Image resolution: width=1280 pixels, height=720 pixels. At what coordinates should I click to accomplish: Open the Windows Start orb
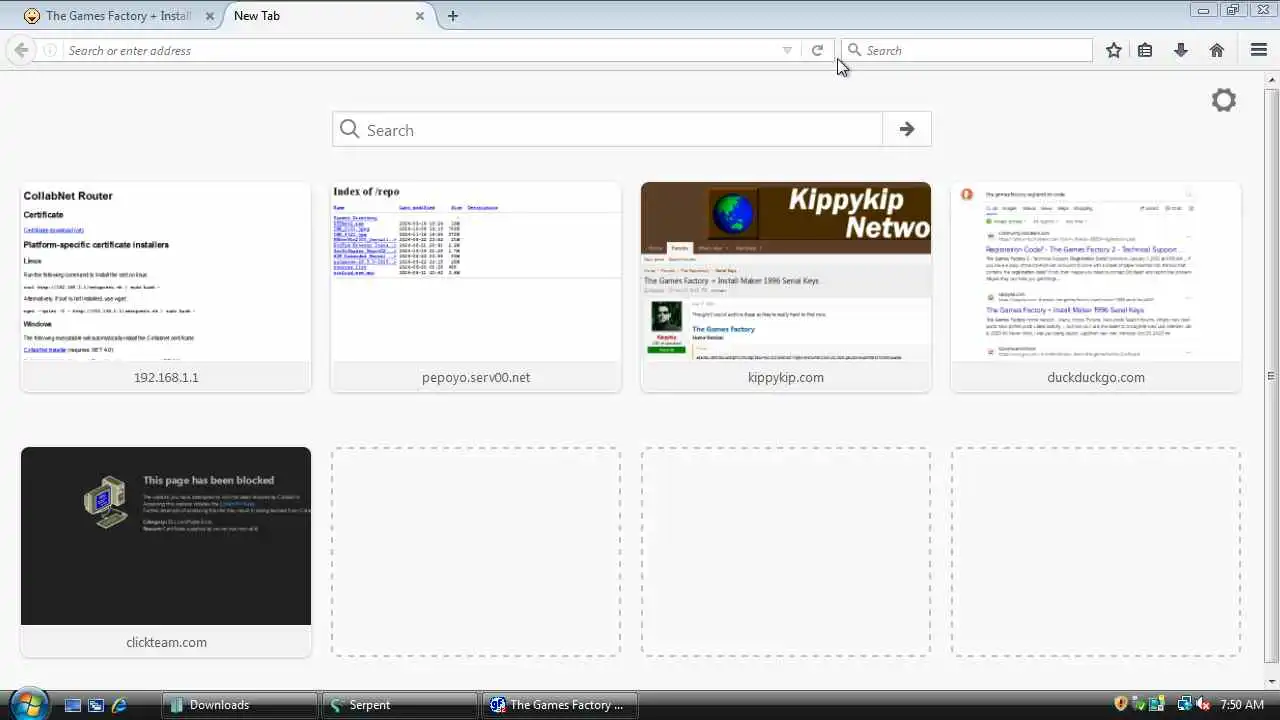27,703
